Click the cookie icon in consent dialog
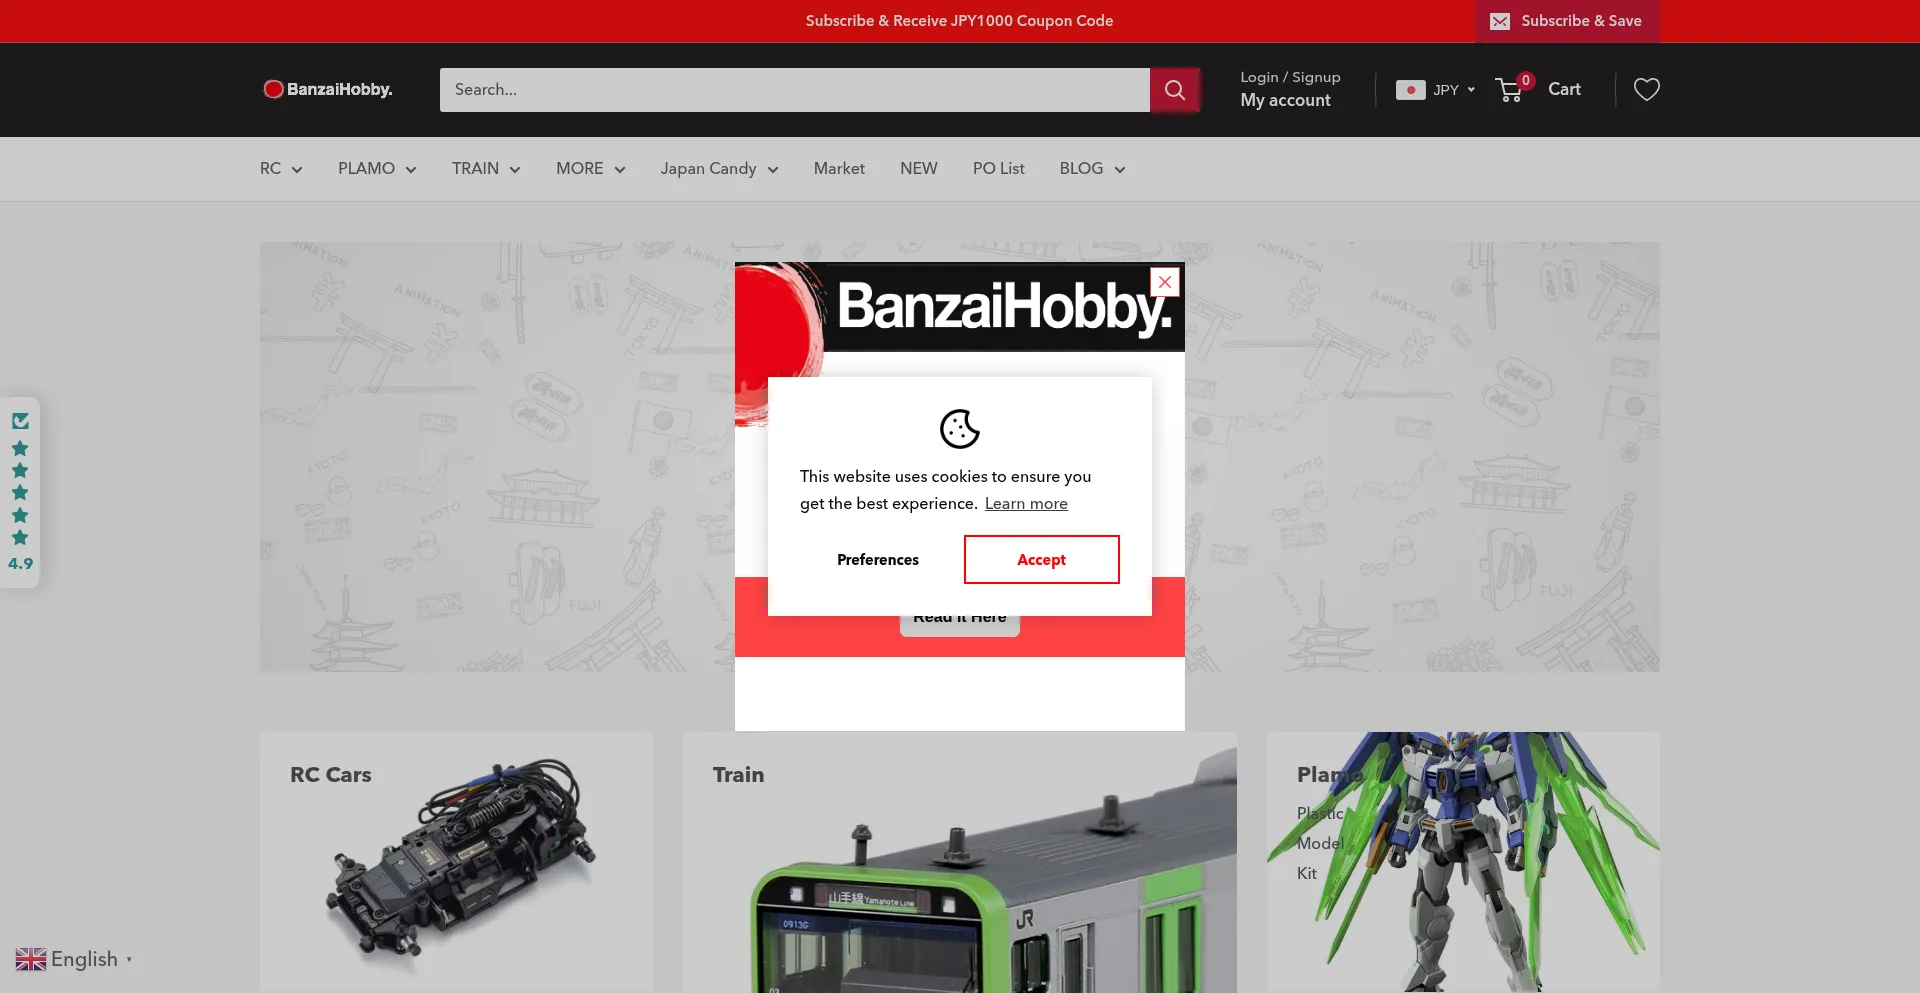The image size is (1920, 993). [959, 429]
